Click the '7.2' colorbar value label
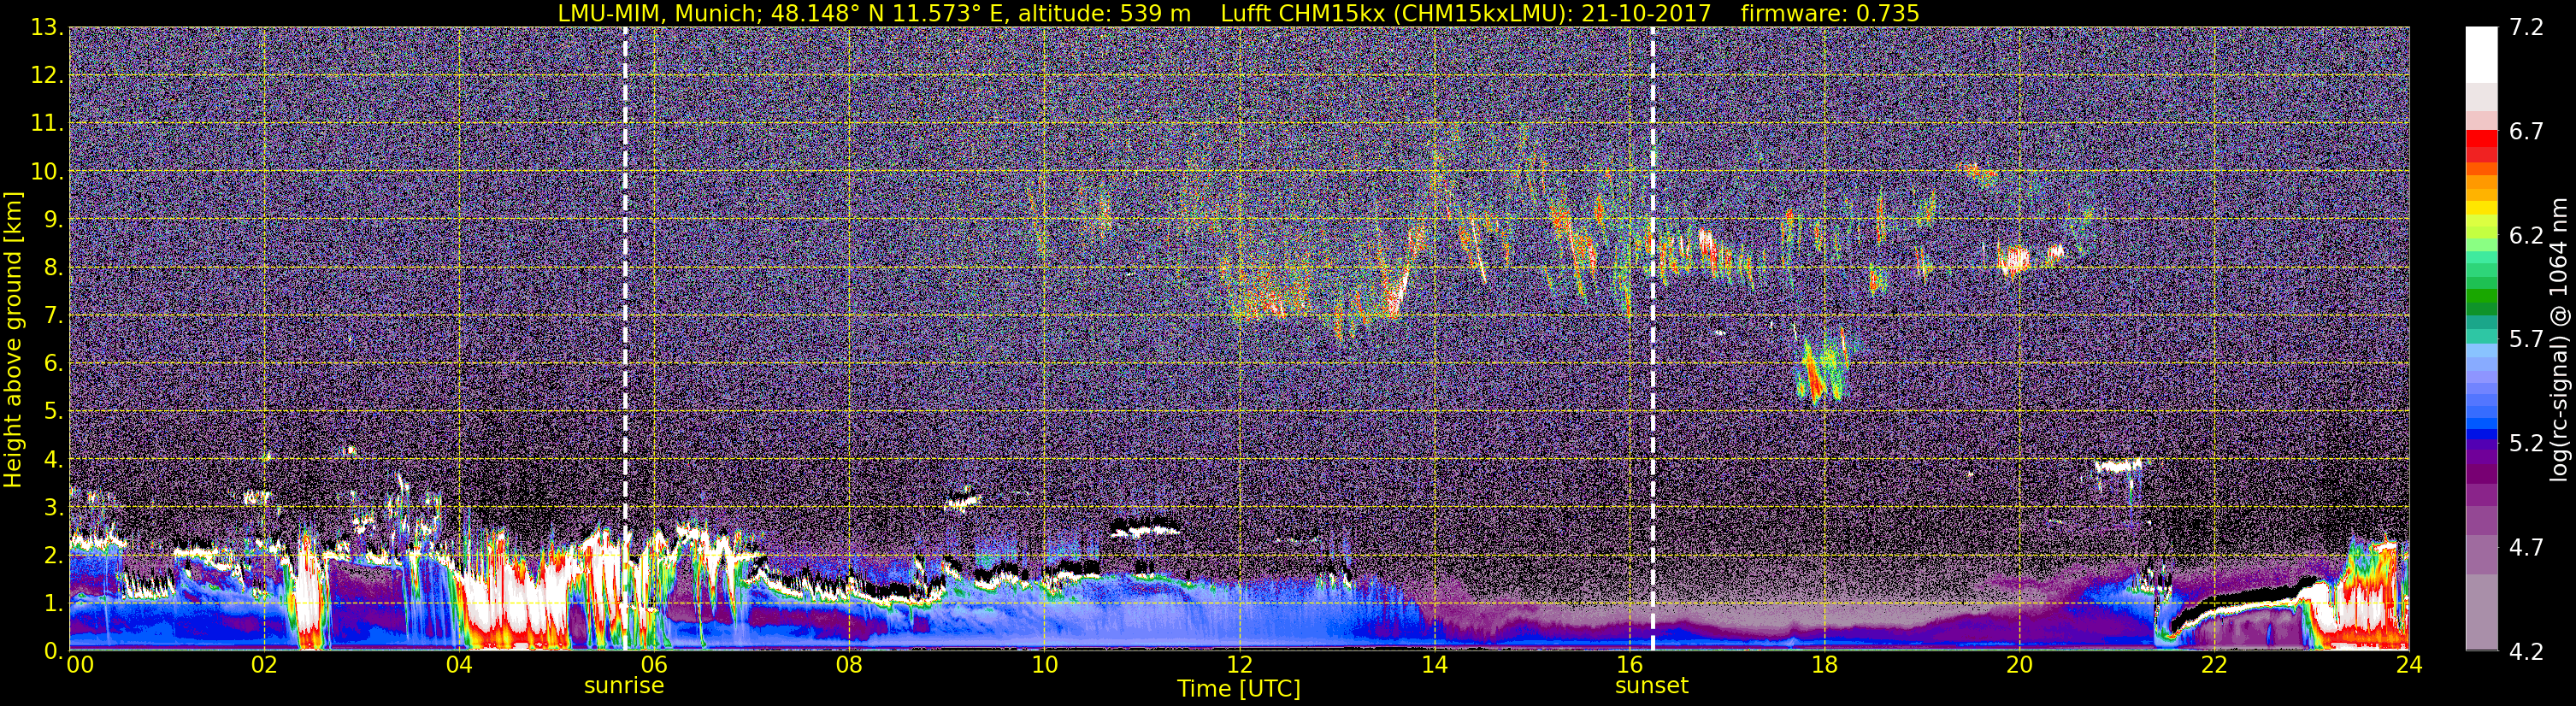Image resolution: width=2576 pixels, height=706 pixels. click(2526, 27)
